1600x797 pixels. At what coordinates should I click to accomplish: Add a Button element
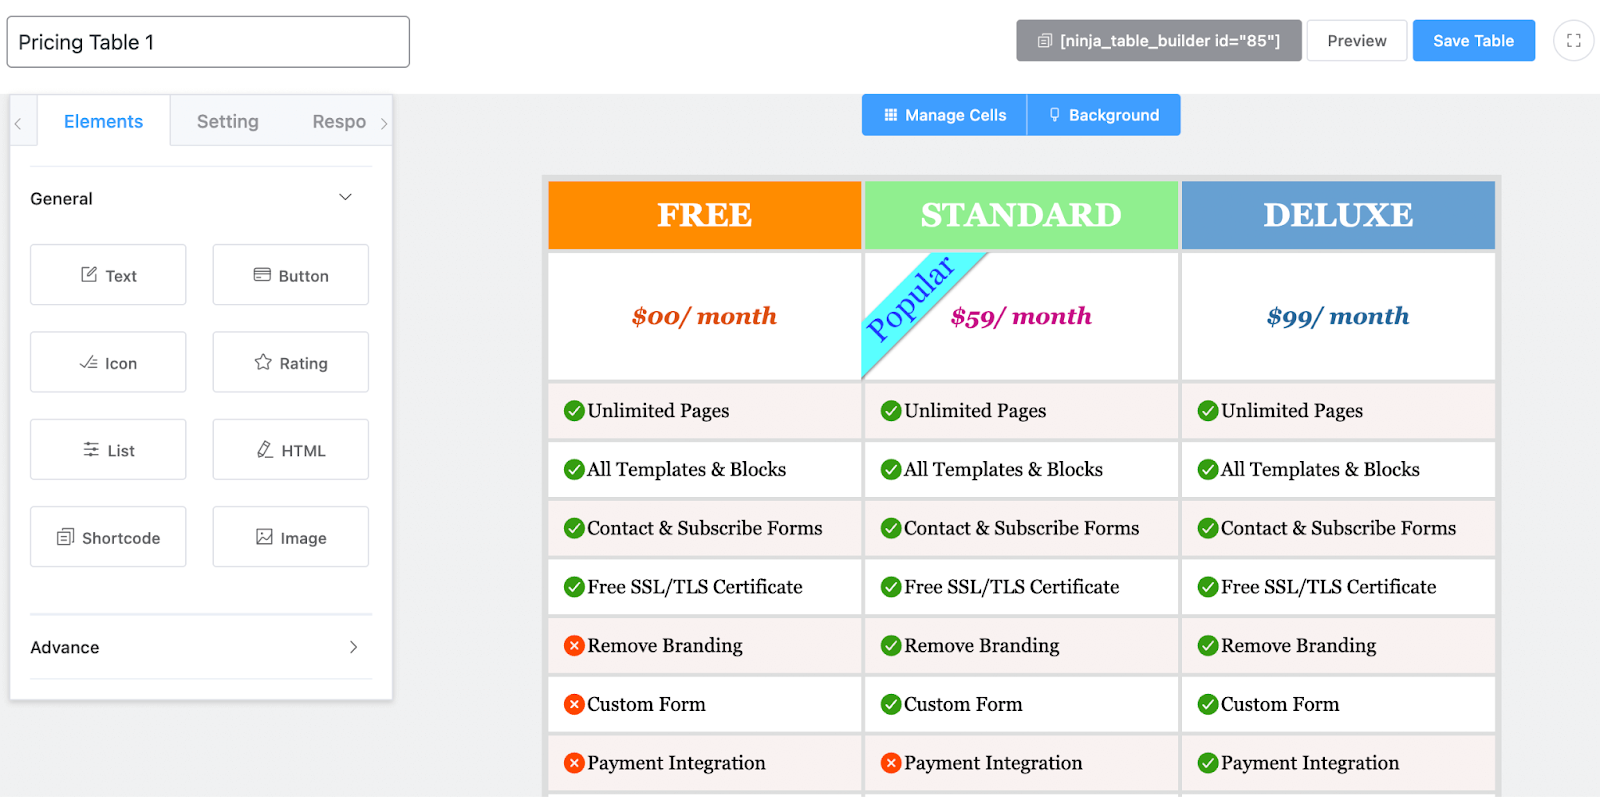point(291,275)
